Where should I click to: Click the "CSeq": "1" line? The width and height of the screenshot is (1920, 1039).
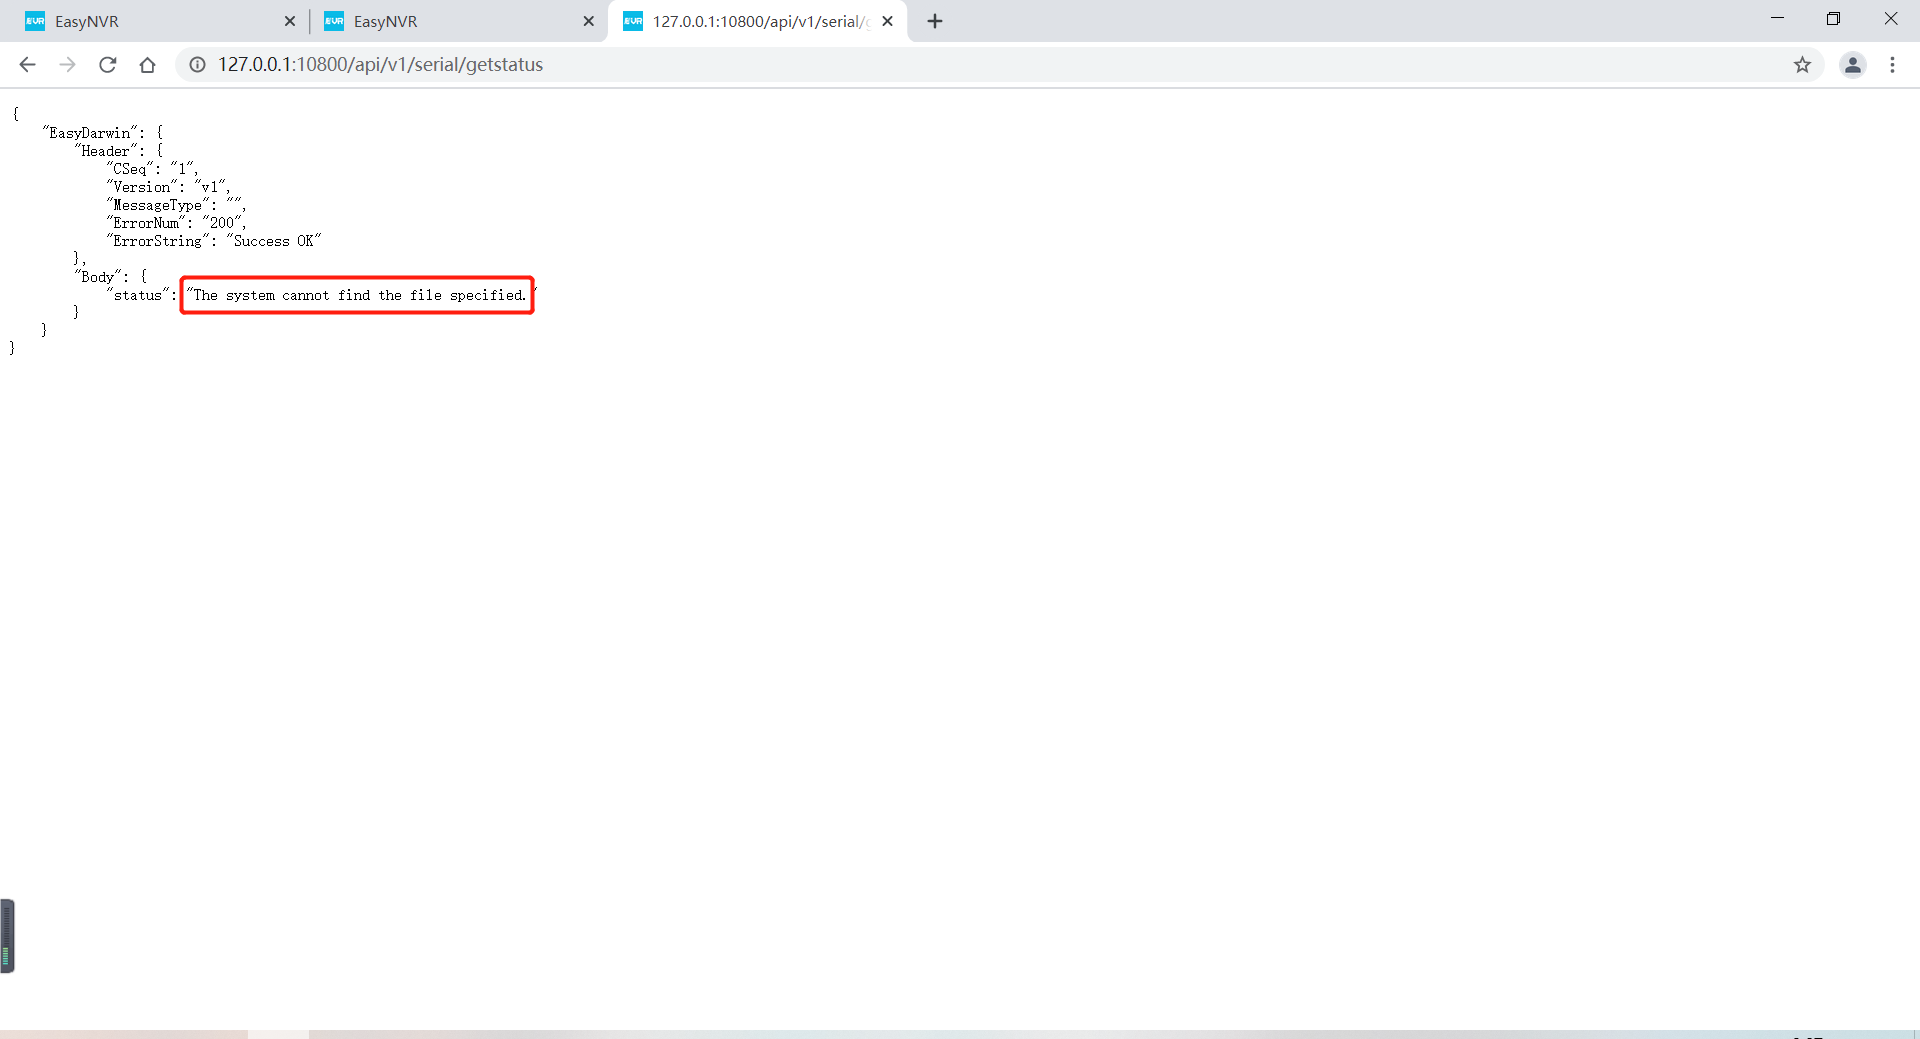click(x=152, y=169)
